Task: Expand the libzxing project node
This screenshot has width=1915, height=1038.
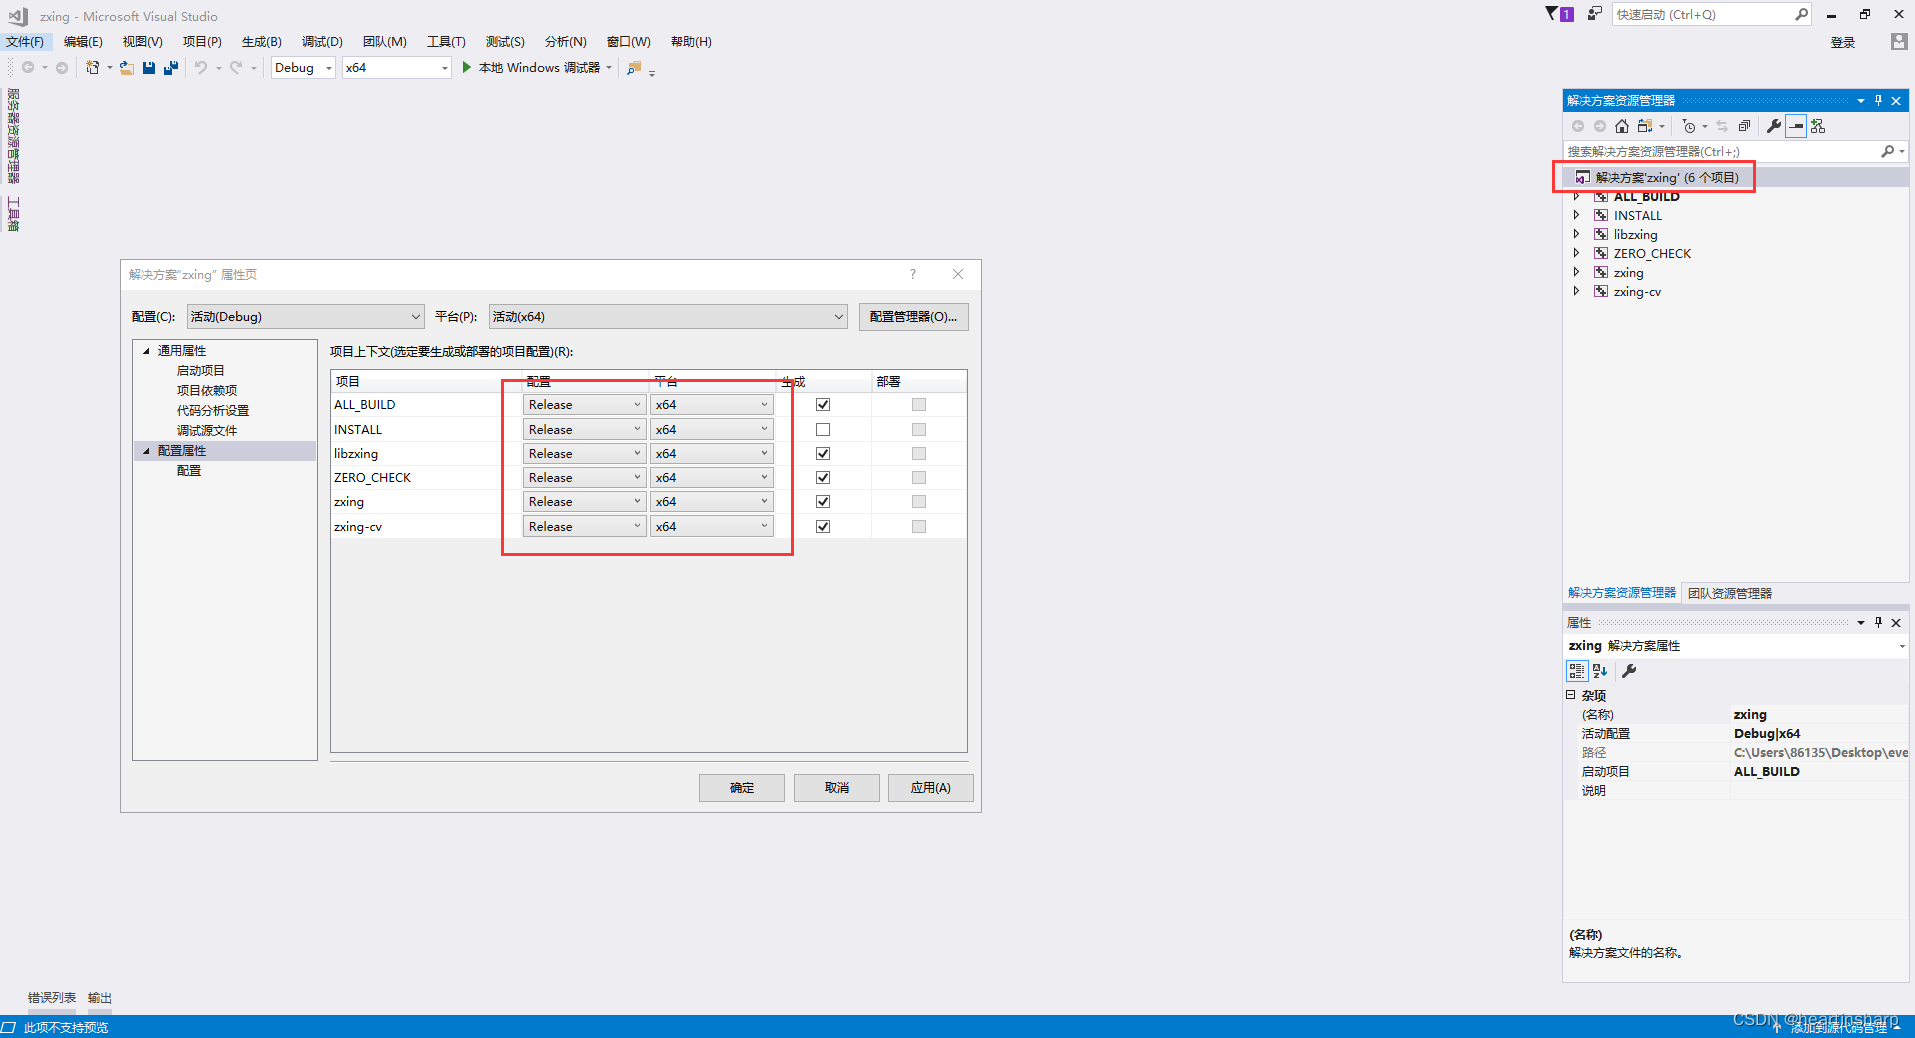Action: [1577, 234]
